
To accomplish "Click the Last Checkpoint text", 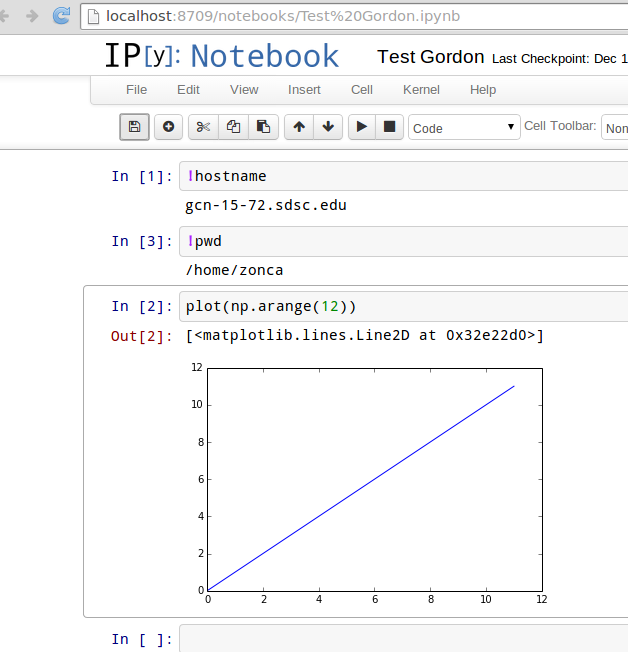I will click(559, 59).
